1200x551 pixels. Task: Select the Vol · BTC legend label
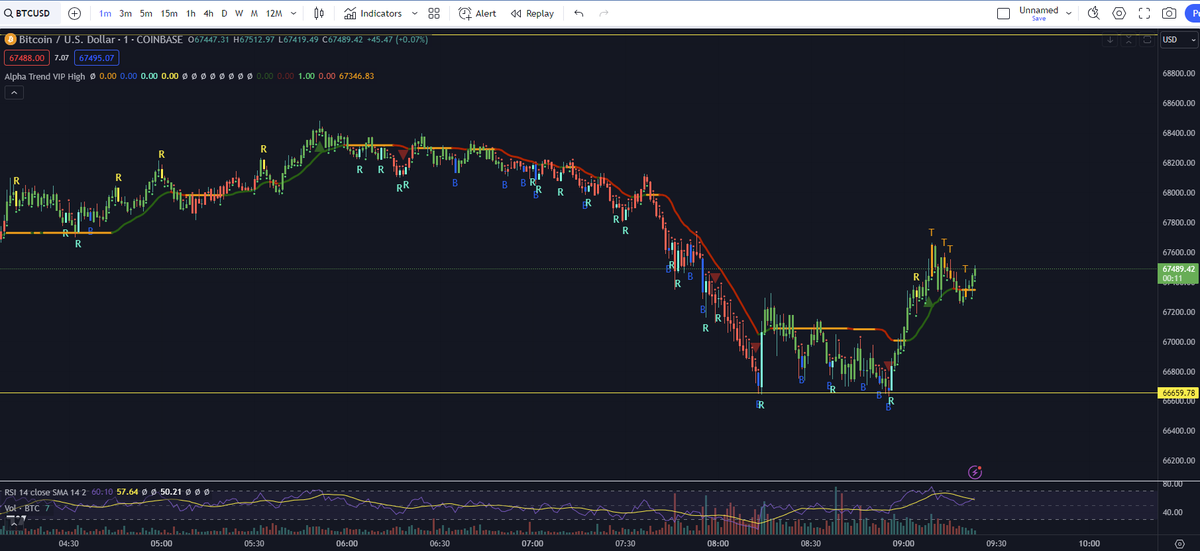tap(21, 508)
